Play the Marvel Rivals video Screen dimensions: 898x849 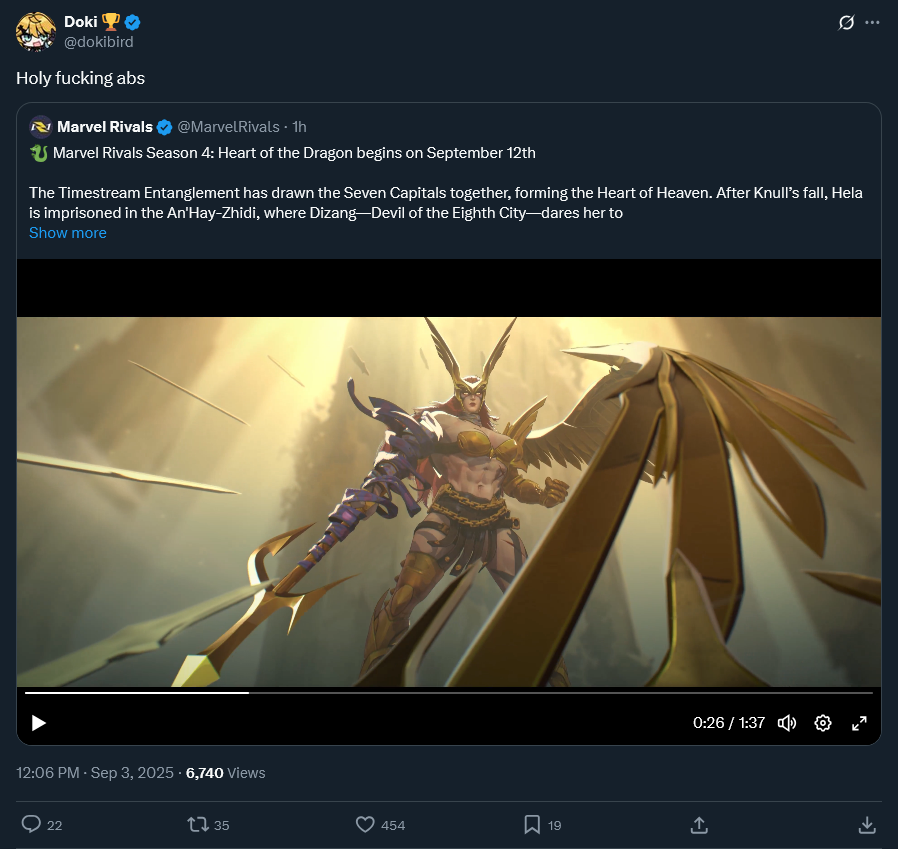point(38,723)
